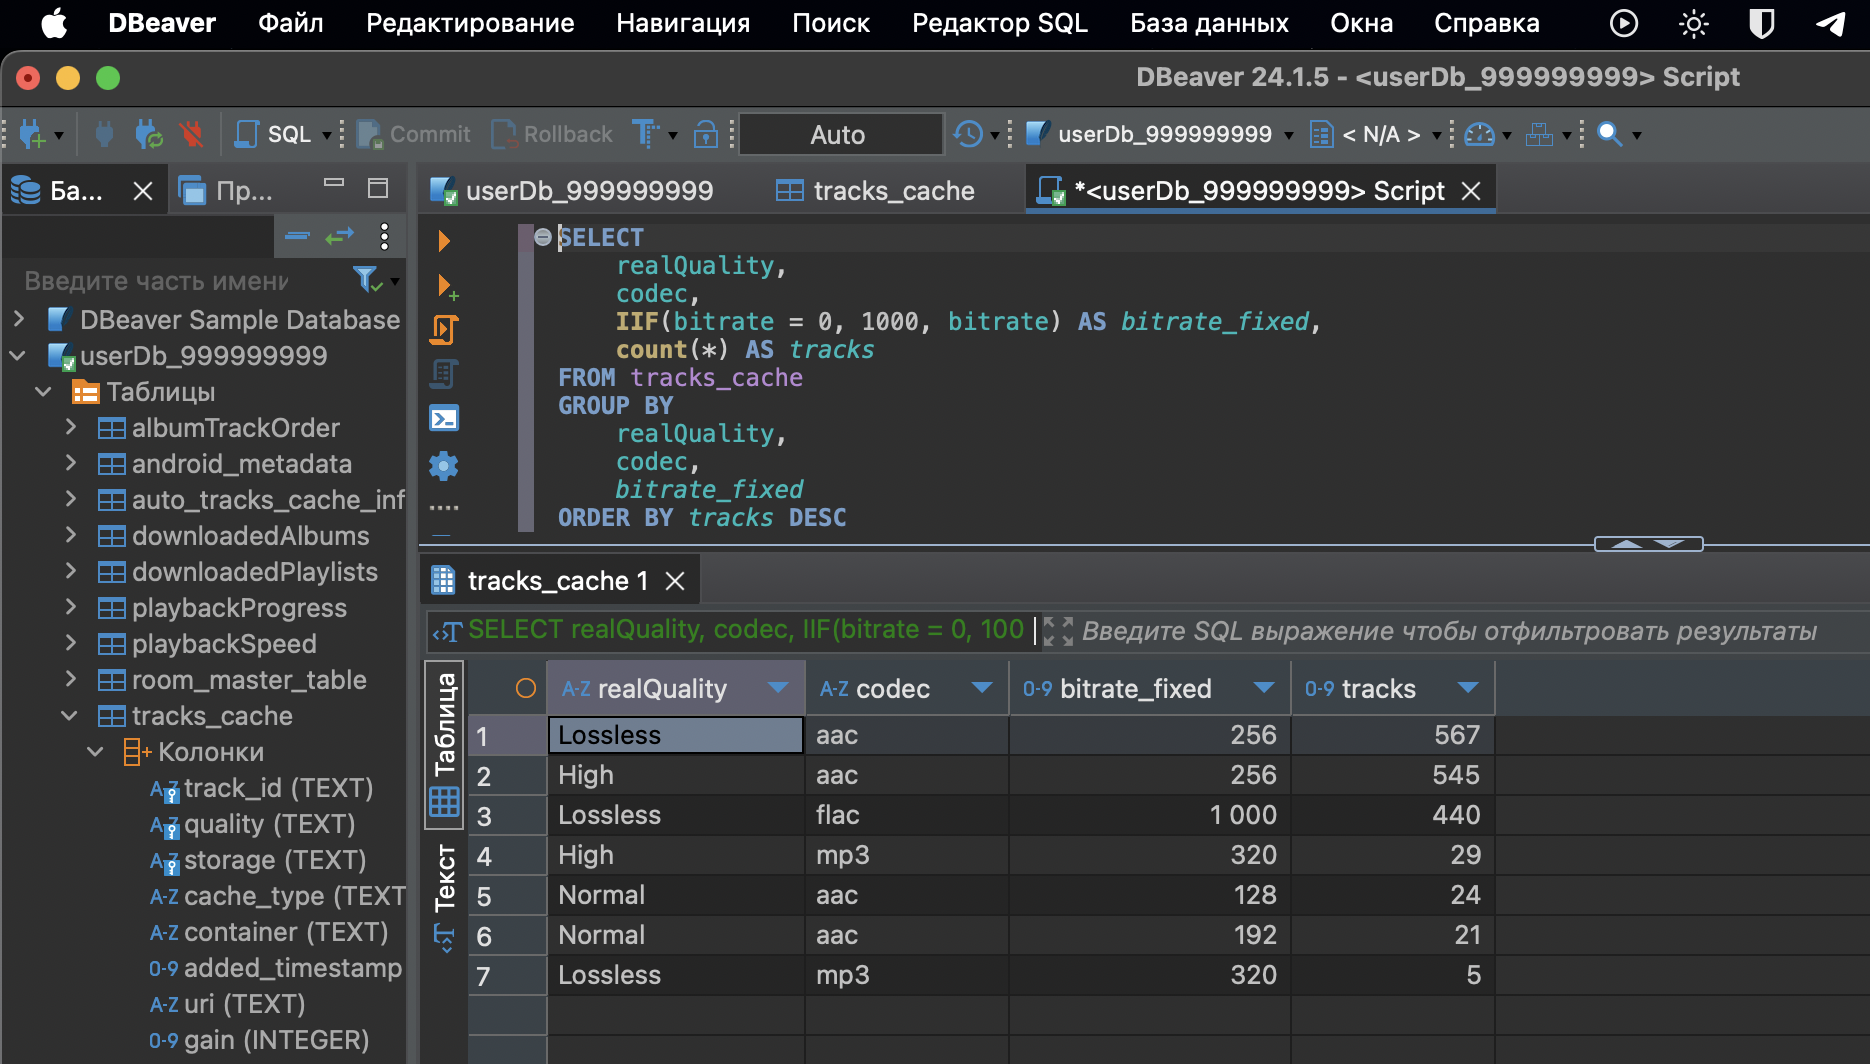Image resolution: width=1870 pixels, height=1064 pixels.
Task: Click the transaction log history icon
Action: 968,134
